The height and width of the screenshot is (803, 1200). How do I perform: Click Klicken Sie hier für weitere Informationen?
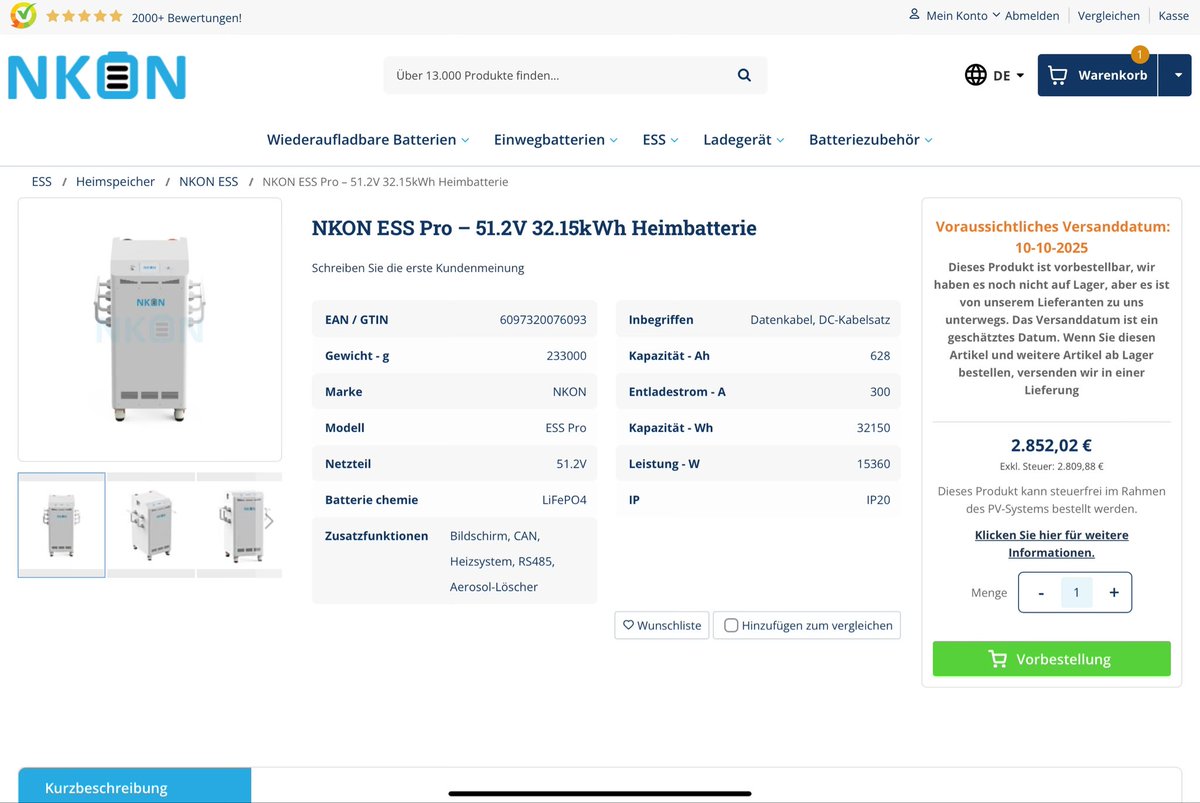pos(1051,544)
